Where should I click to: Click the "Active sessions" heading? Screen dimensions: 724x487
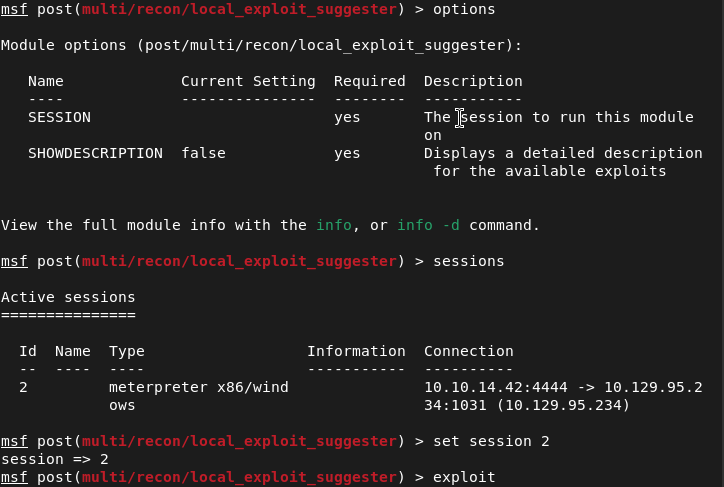[68, 297]
